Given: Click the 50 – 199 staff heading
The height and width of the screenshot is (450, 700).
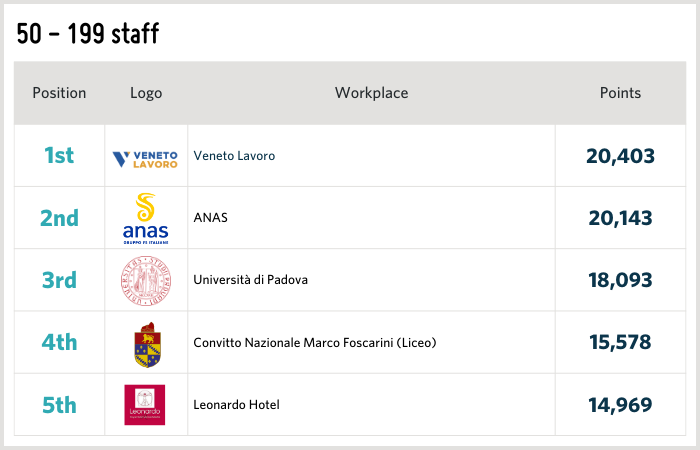Looking at the screenshot, I should (x=88, y=35).
